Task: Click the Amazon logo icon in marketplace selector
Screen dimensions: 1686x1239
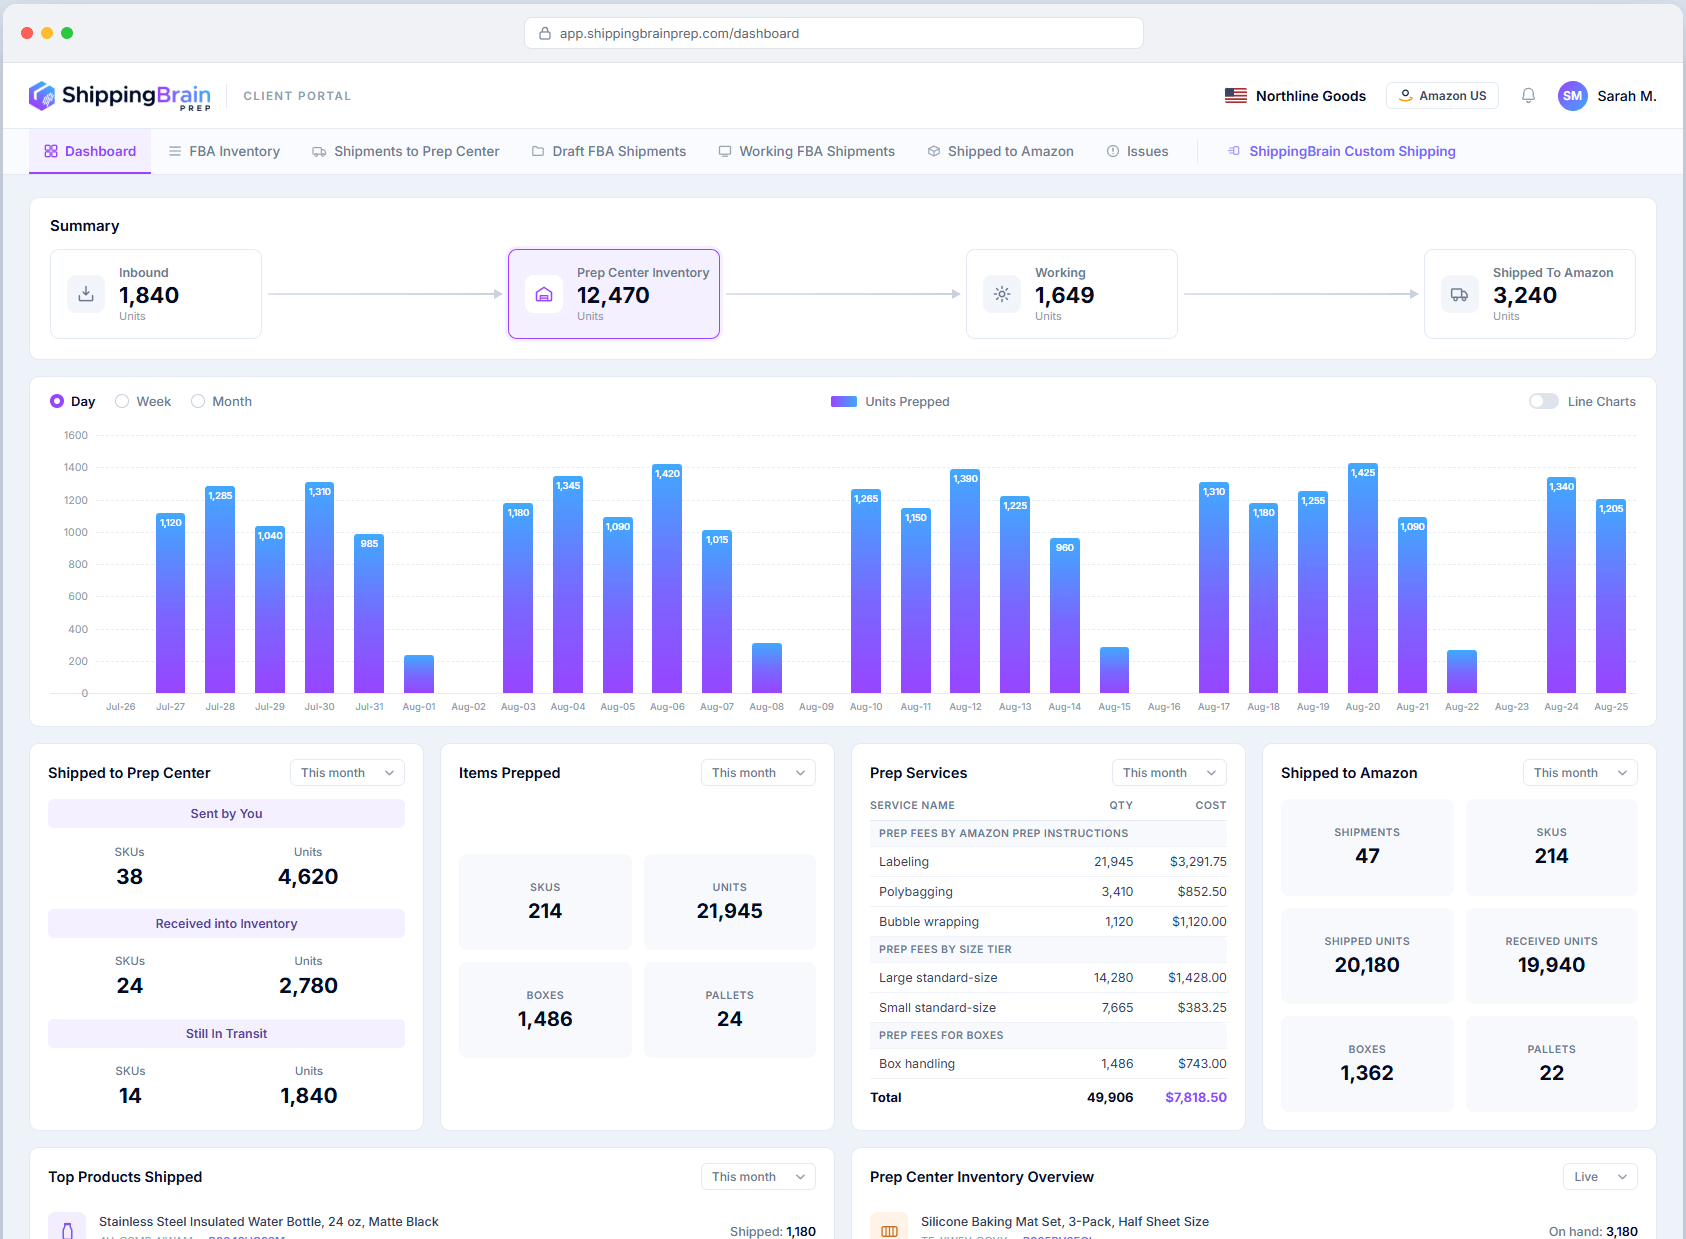Action: 1405,96
